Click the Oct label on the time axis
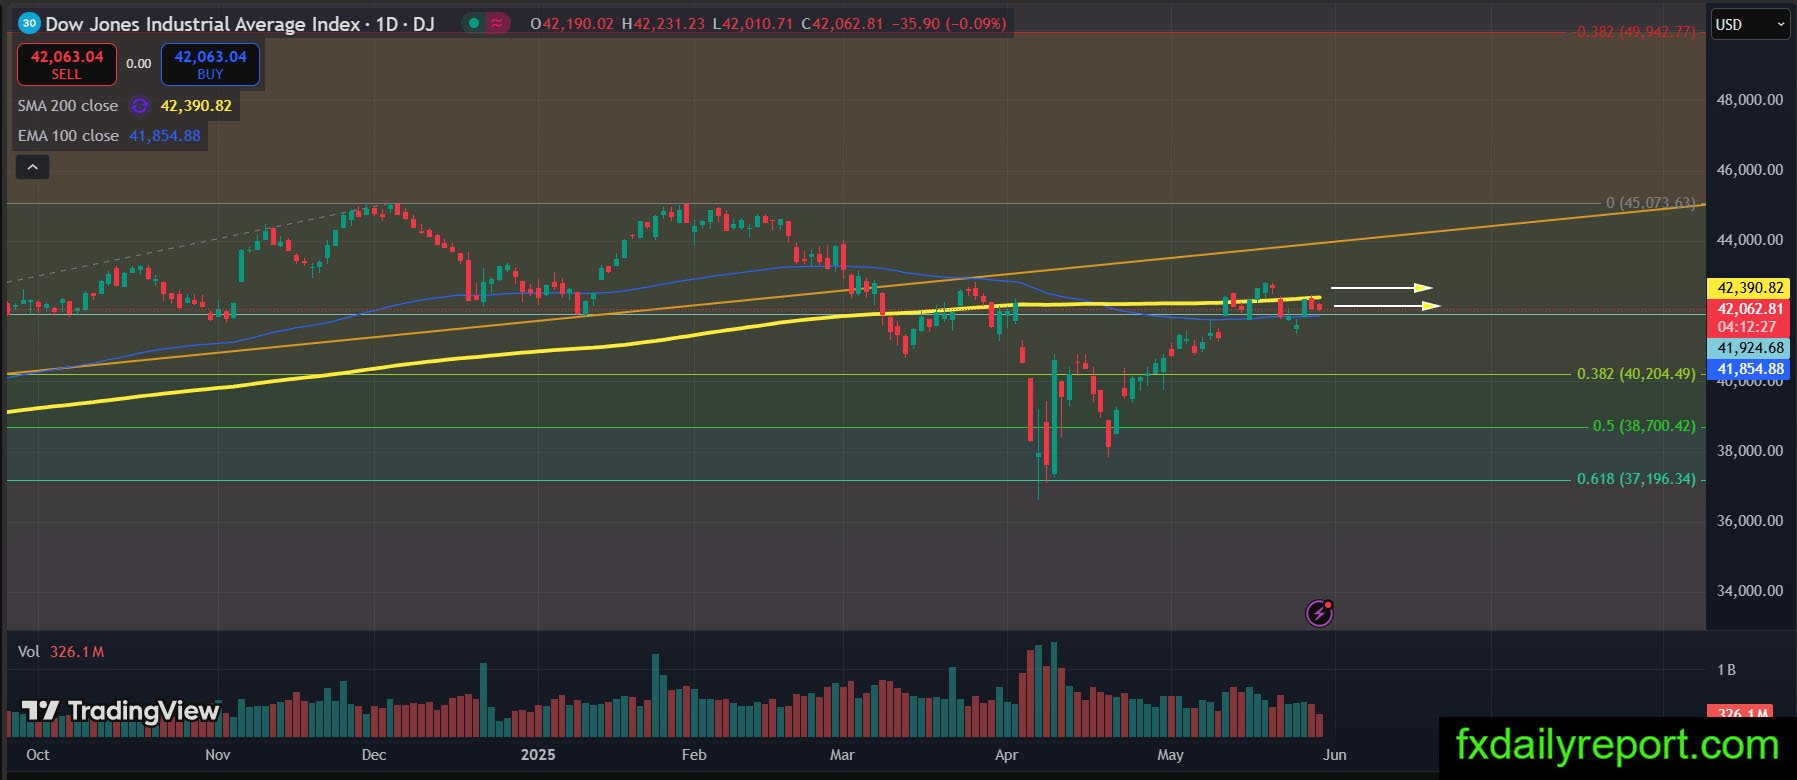Screen dimensions: 1797x780 (38, 755)
